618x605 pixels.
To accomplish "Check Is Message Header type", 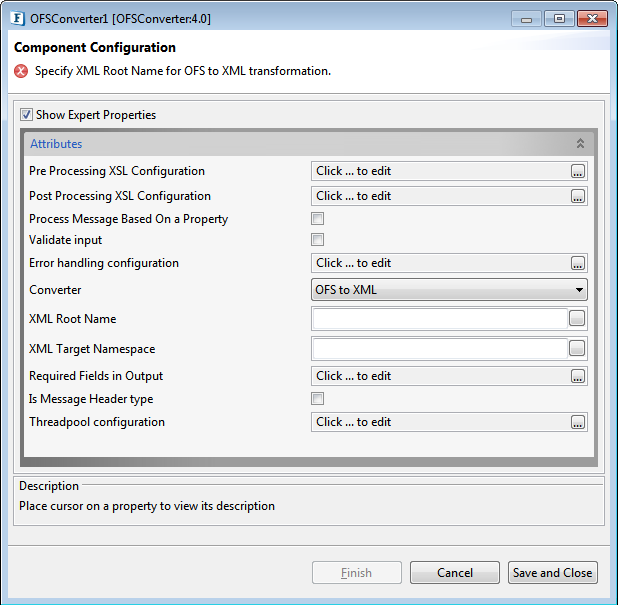I will (317, 398).
